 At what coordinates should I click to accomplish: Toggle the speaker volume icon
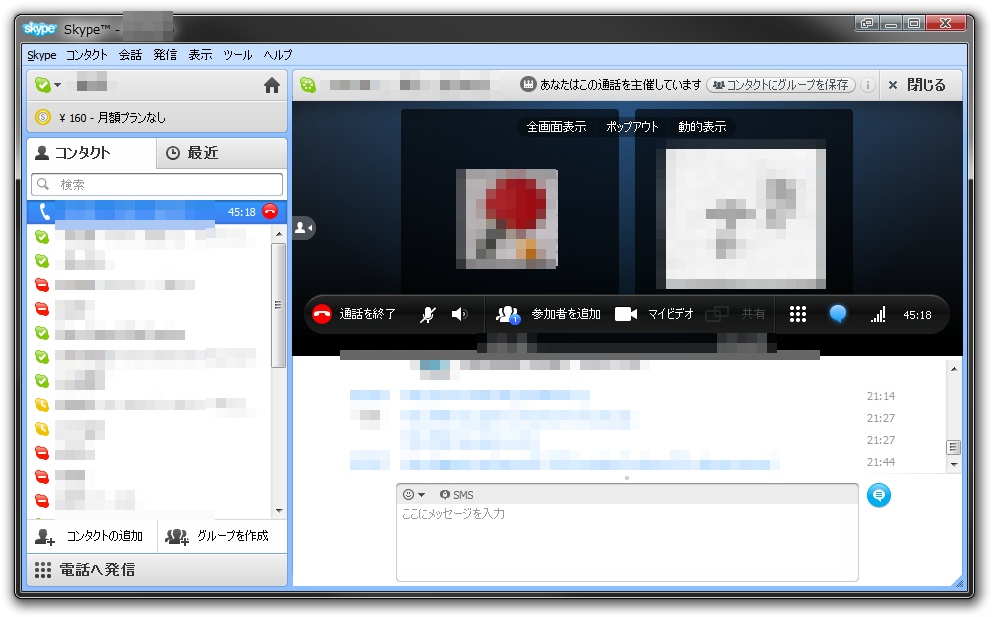pyautogui.click(x=460, y=314)
